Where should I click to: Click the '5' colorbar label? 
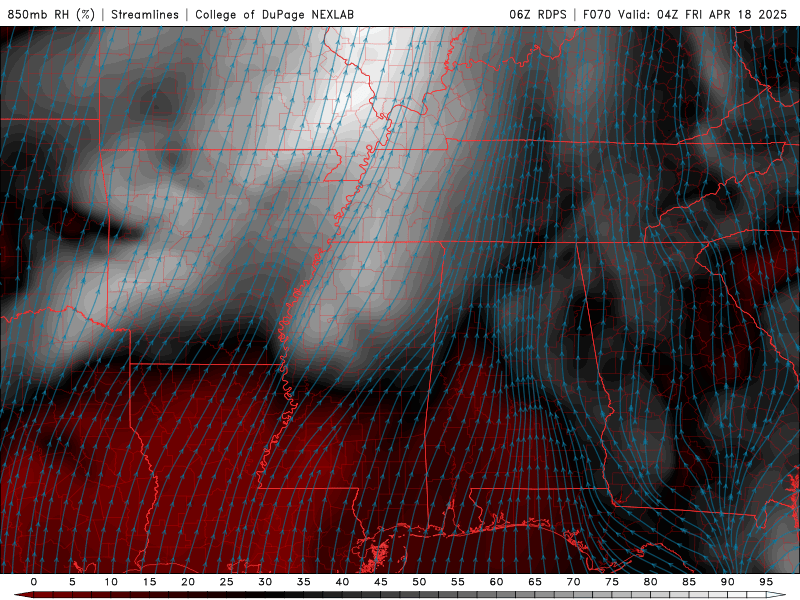click(72, 582)
